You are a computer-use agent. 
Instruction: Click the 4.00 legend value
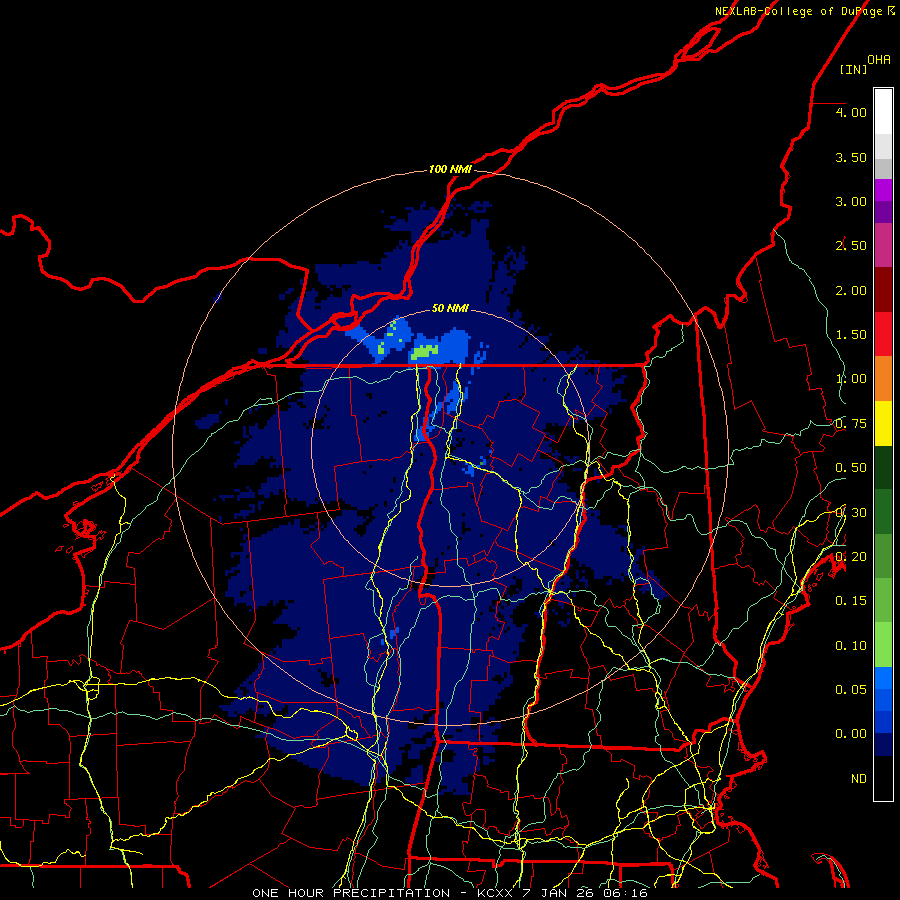pos(851,112)
